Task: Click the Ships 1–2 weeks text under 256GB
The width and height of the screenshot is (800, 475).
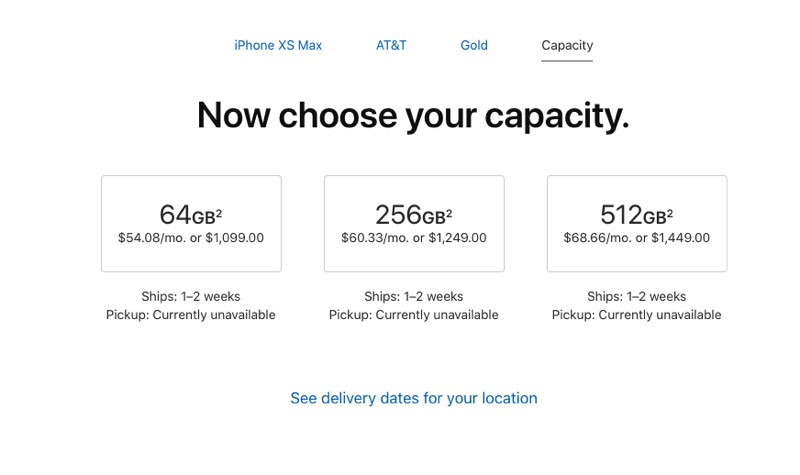Action: 414,296
